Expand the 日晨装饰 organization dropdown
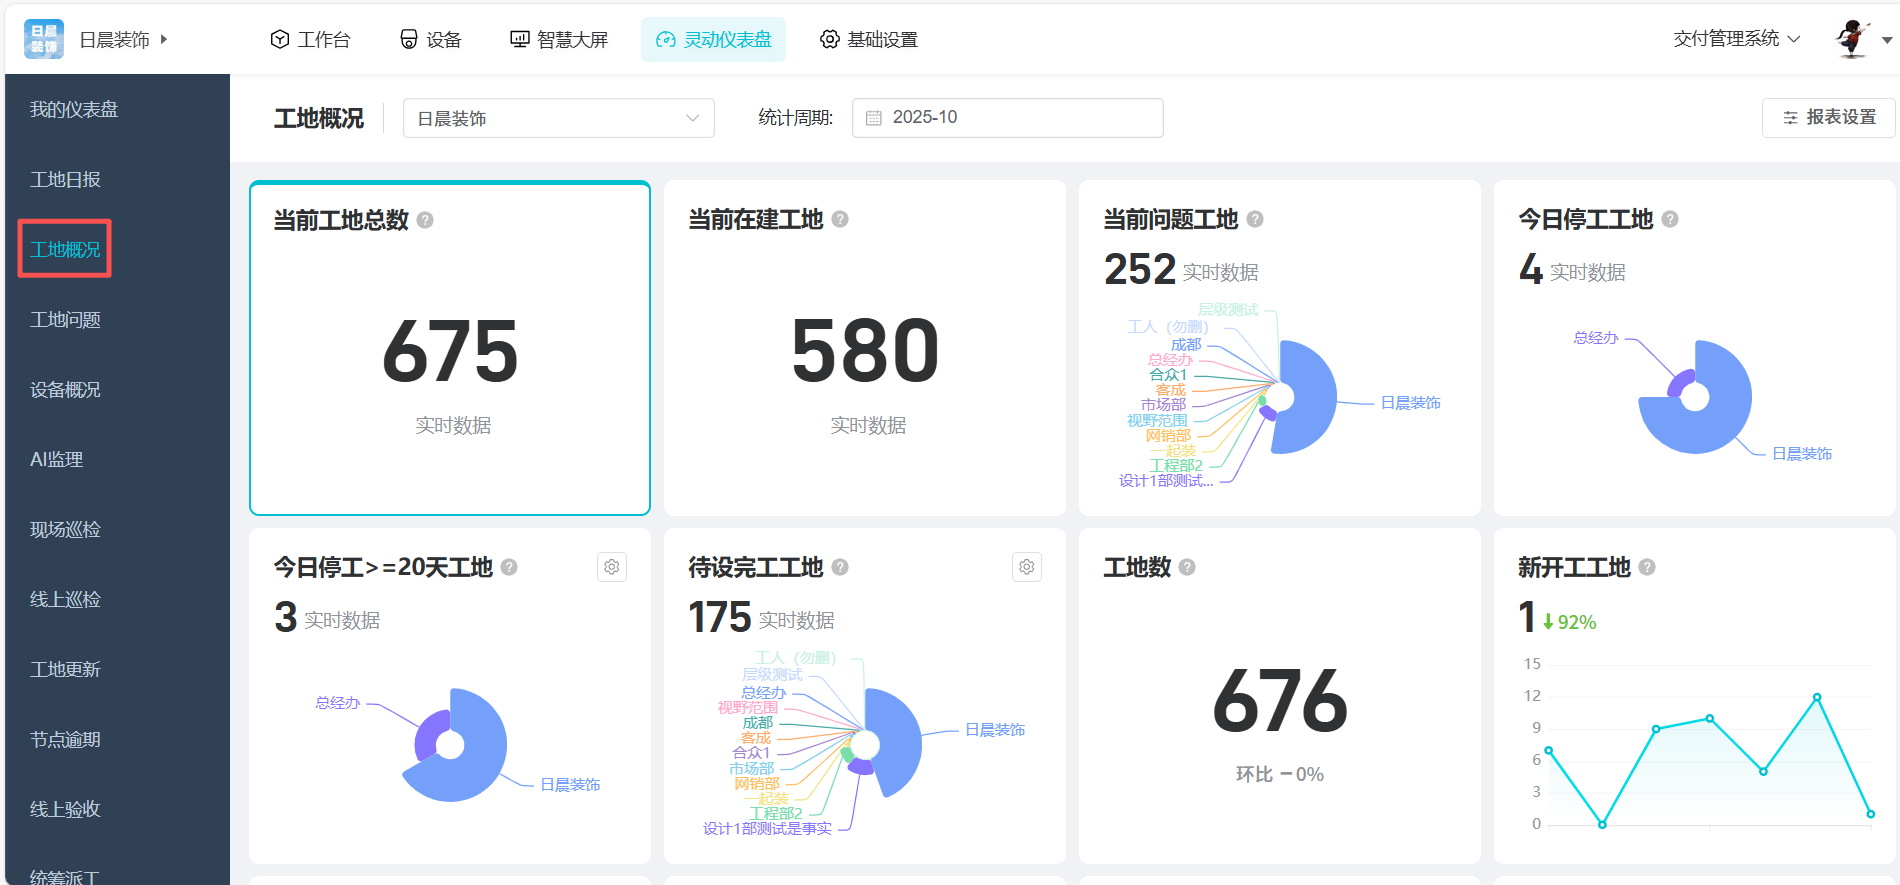Image resolution: width=1900 pixels, height=885 pixels. tap(558, 118)
